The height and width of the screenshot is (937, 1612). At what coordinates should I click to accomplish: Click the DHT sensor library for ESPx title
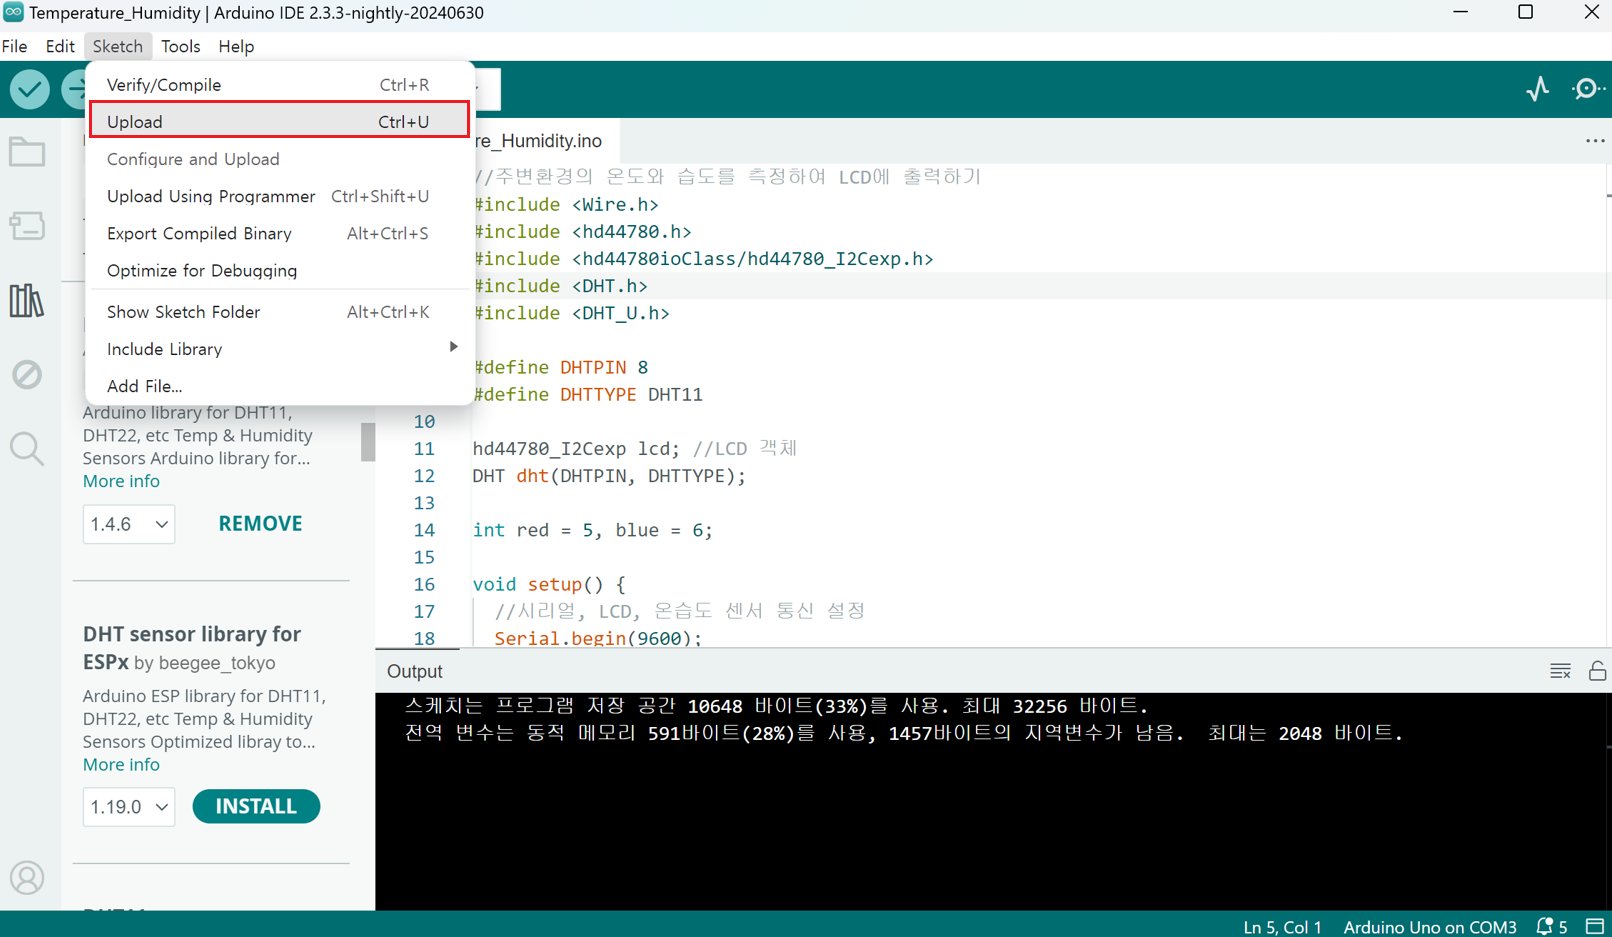pyautogui.click(x=192, y=647)
